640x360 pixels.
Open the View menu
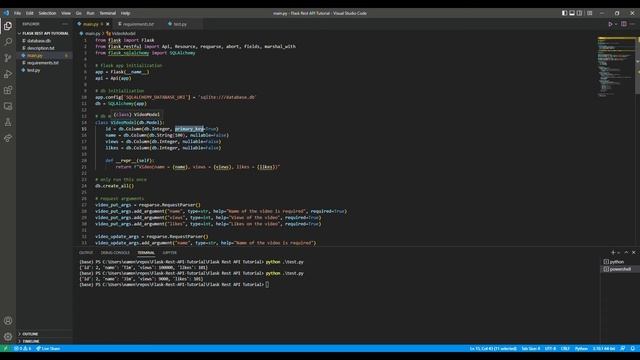tap(66, 13)
